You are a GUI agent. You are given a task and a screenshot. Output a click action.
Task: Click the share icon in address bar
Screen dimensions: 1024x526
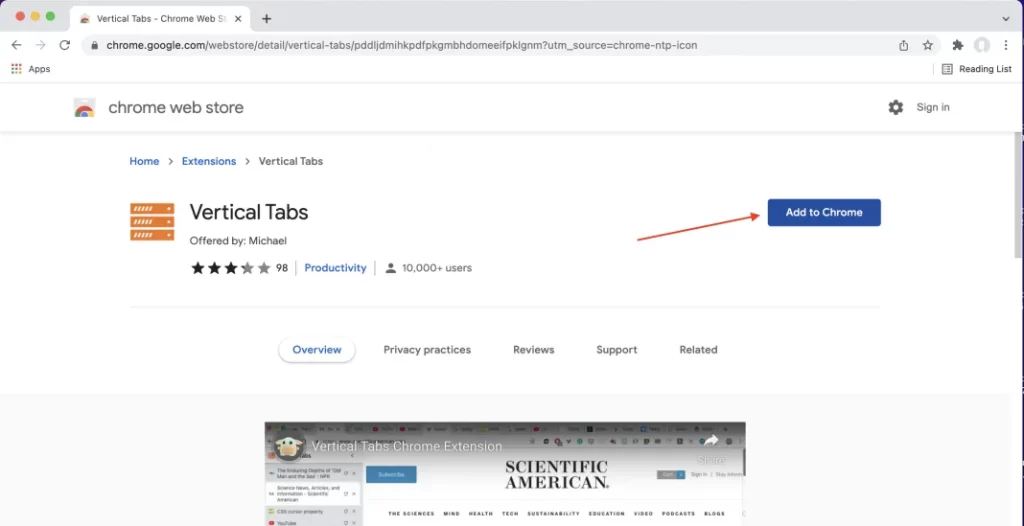pyautogui.click(x=904, y=45)
